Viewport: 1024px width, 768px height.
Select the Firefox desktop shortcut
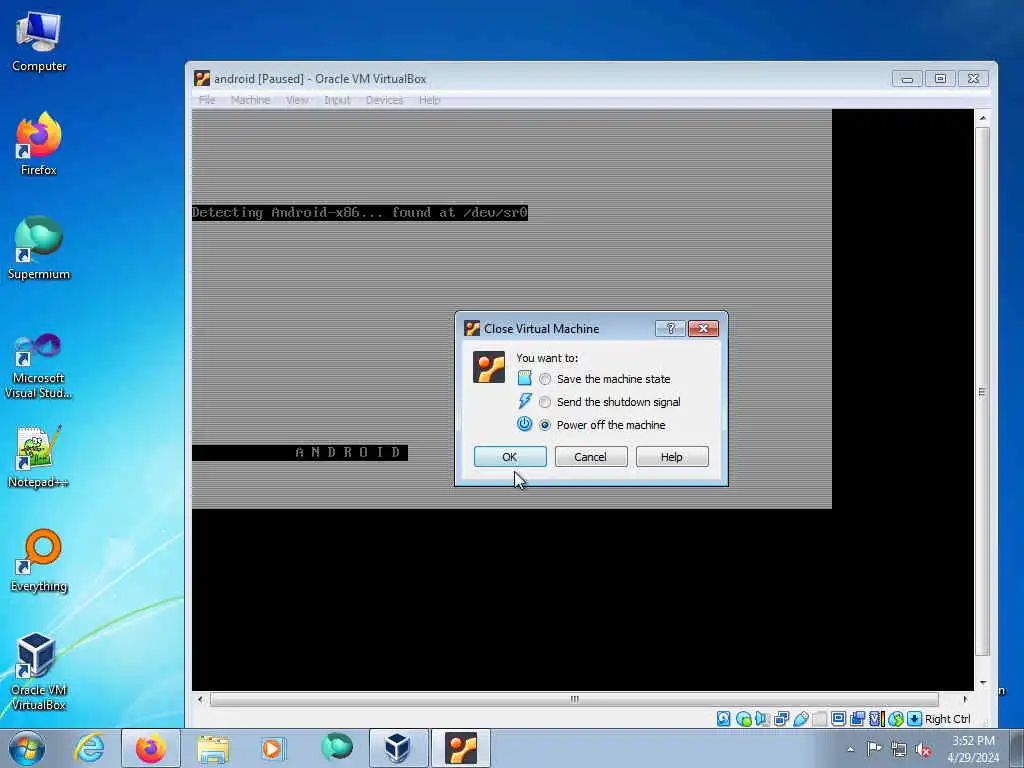(39, 144)
